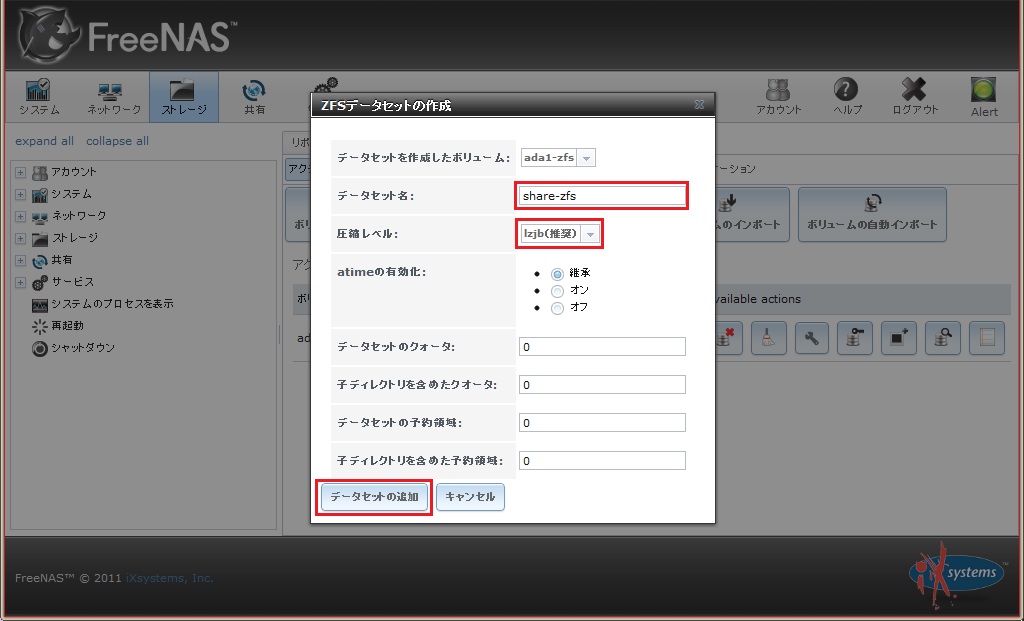1024x621 pixels.
Task: Expand the 共有 tree node
Action: (20, 261)
